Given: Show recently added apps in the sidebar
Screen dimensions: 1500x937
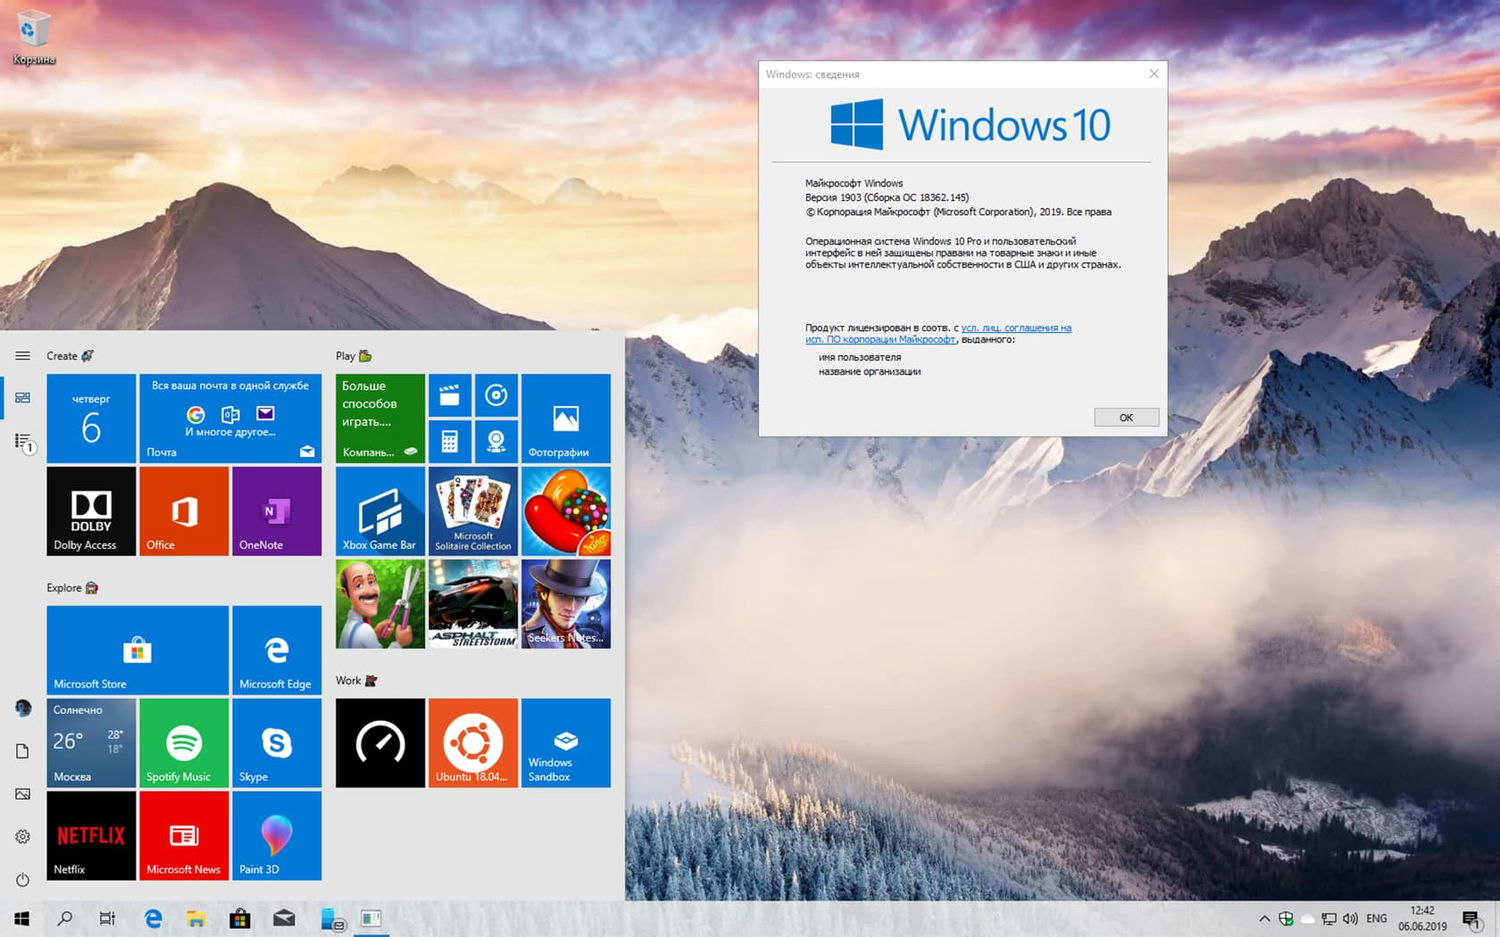Looking at the screenshot, I should (x=22, y=440).
